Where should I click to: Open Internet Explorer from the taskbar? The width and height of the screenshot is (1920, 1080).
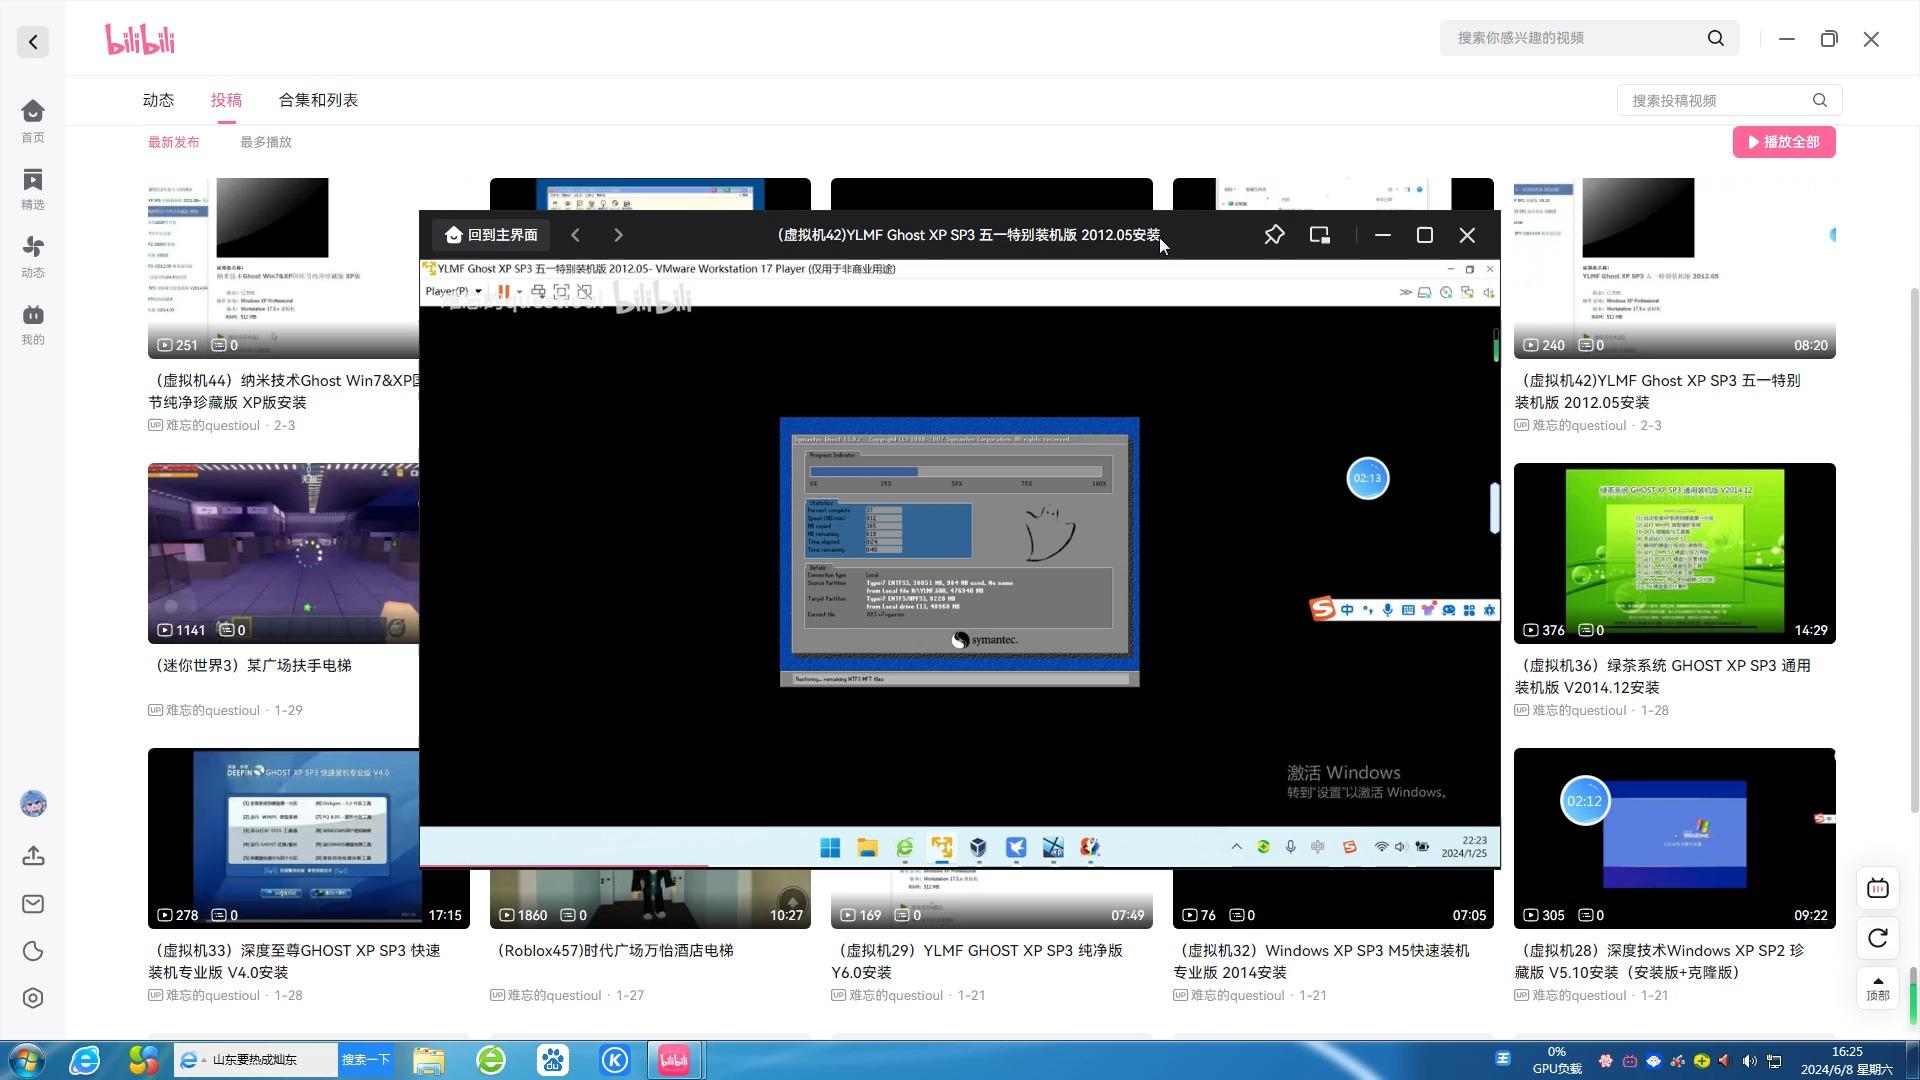point(85,1060)
